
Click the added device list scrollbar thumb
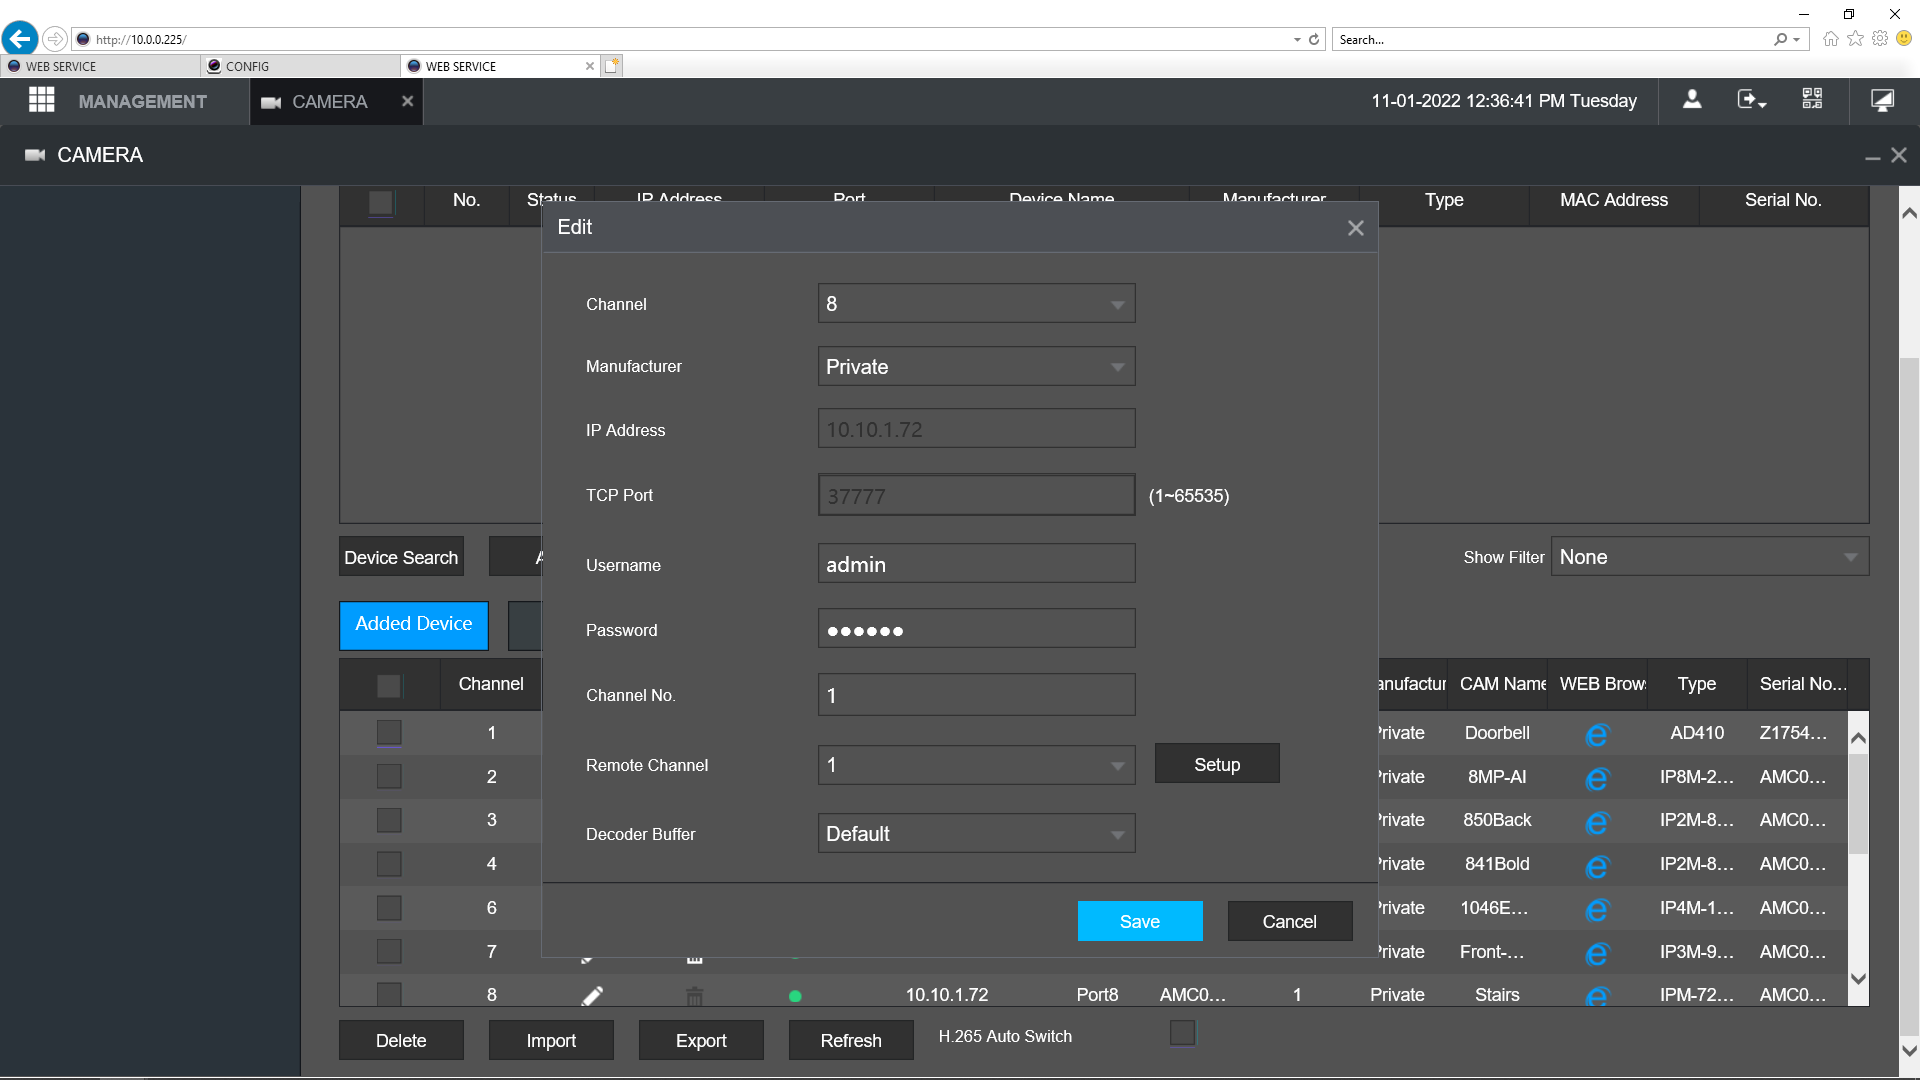(x=1858, y=803)
